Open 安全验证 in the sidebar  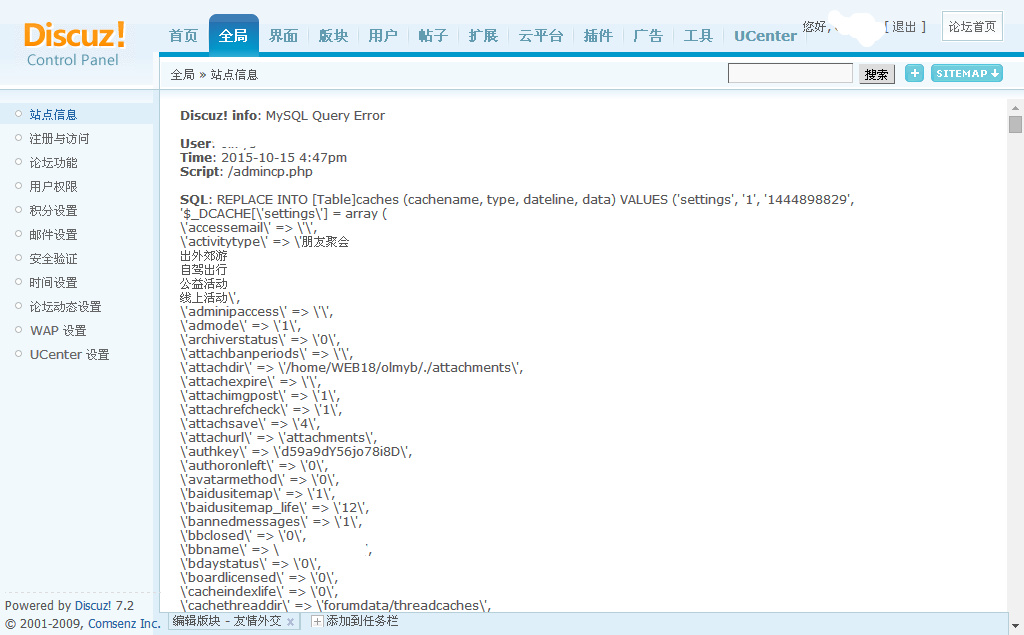tap(54, 259)
